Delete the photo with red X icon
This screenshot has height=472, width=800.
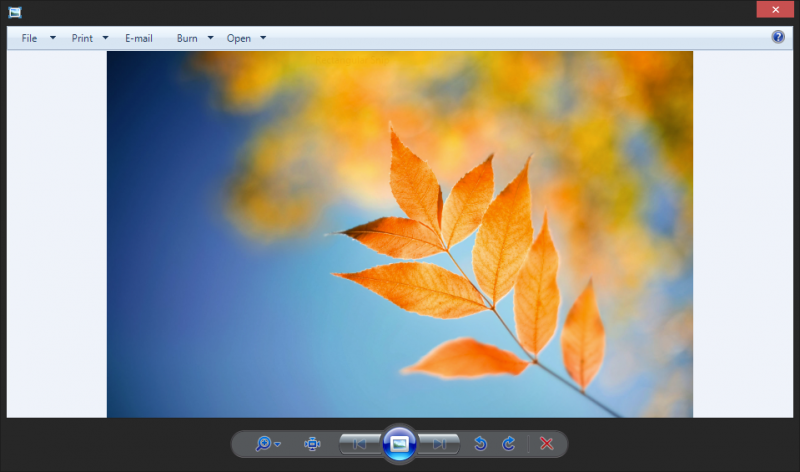[546, 443]
